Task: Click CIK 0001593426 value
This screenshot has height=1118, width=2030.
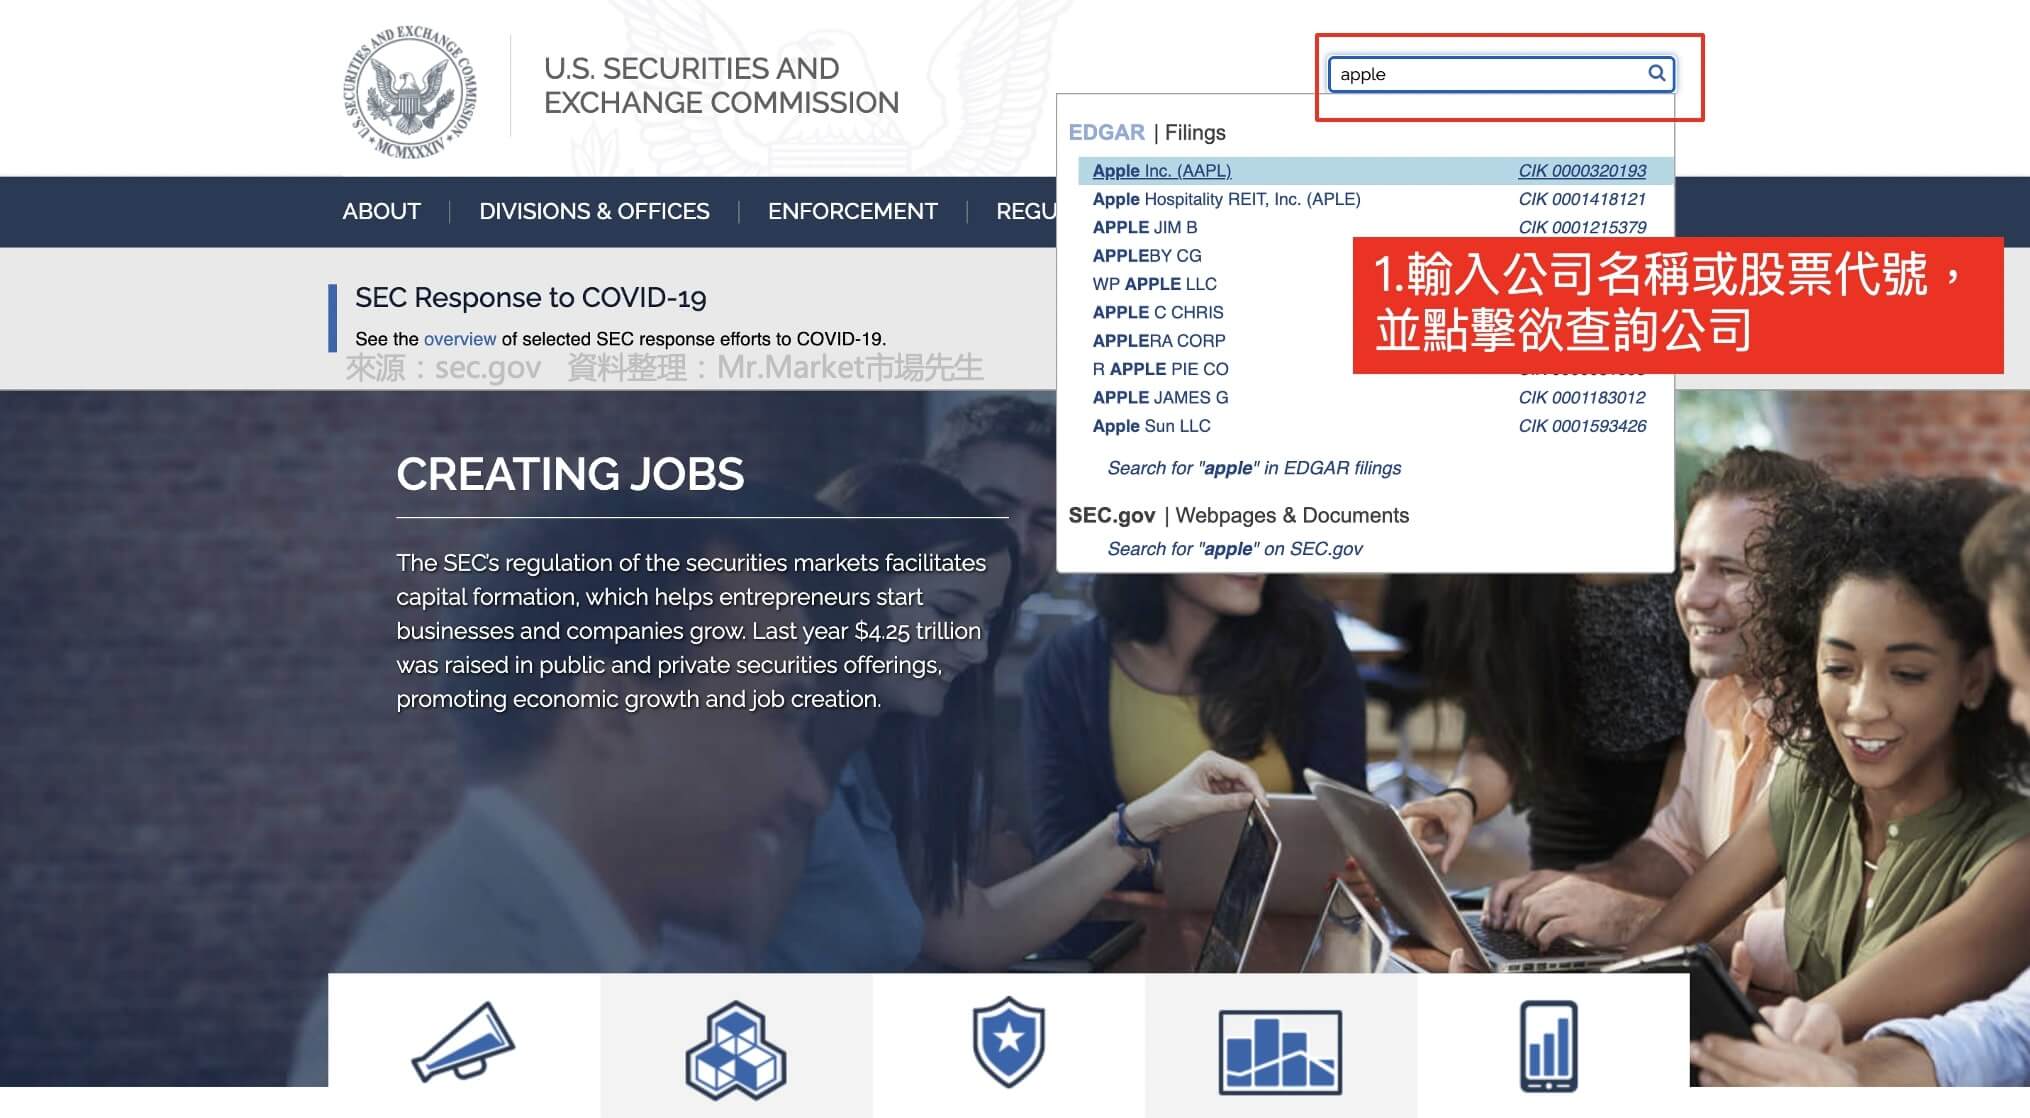Action: pyautogui.click(x=1582, y=426)
